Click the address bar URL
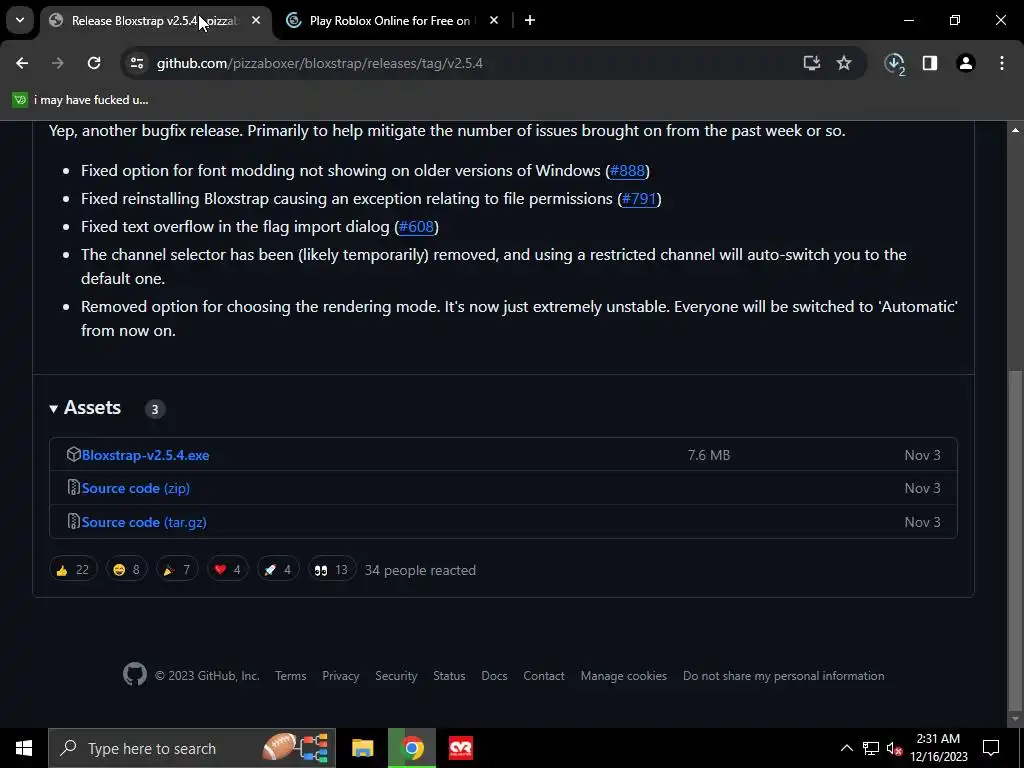Viewport: 1024px width, 768px height. coord(319,63)
